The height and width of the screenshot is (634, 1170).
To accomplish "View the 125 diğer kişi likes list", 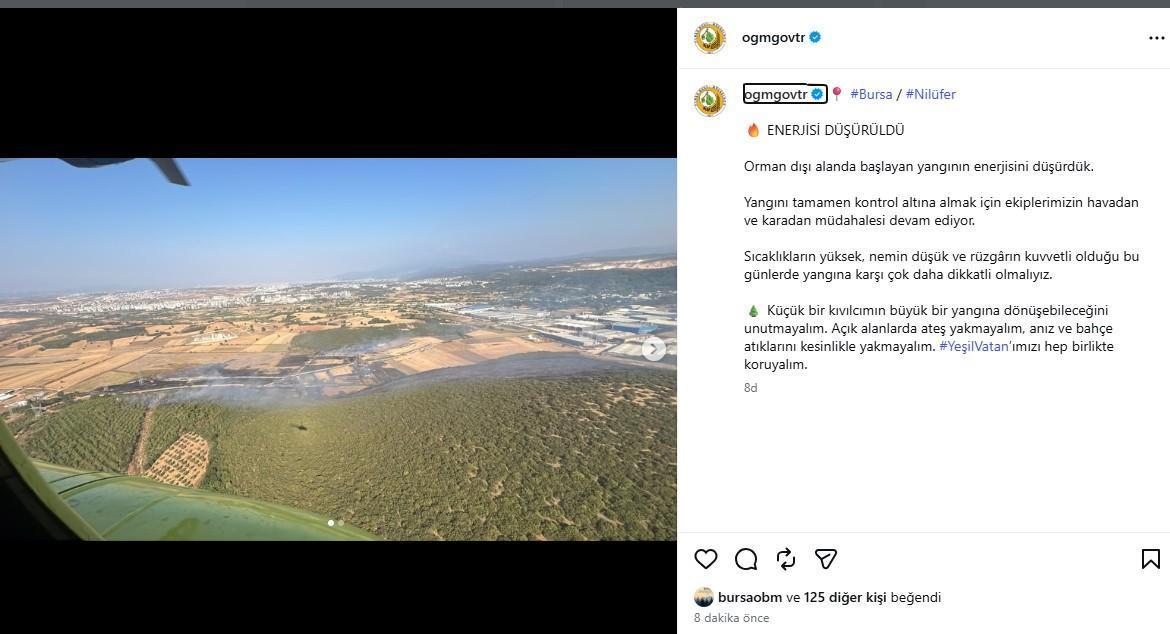I will point(845,597).
